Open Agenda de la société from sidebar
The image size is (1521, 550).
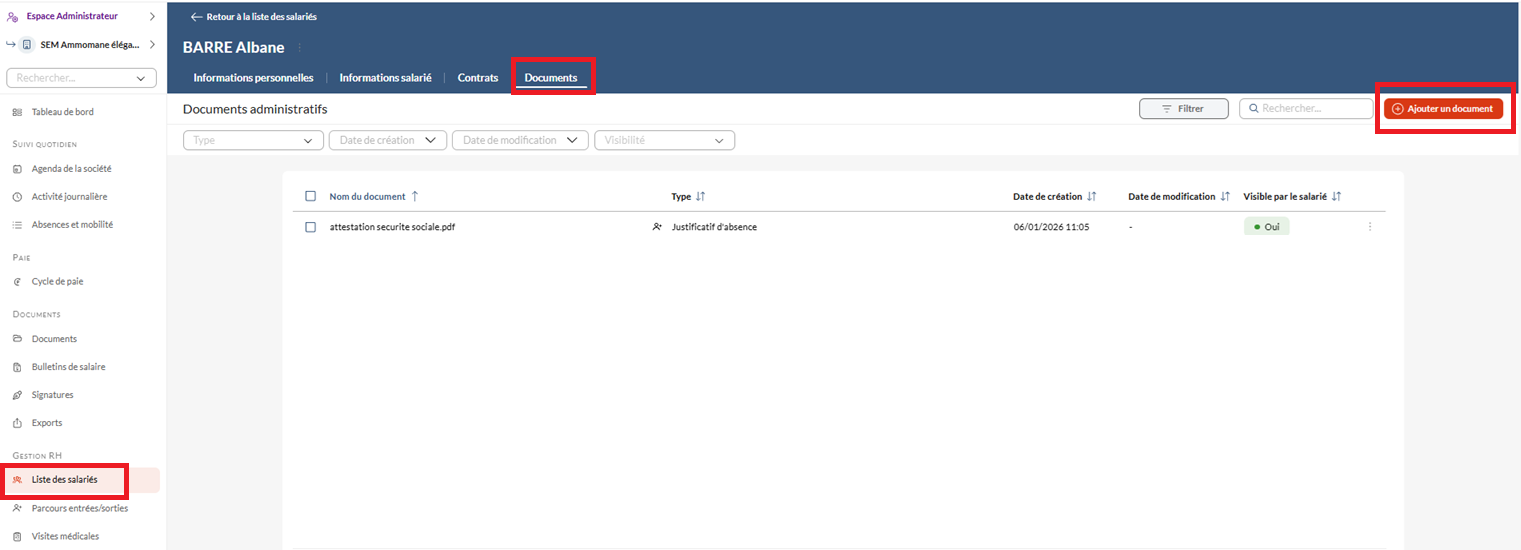[x=71, y=169]
